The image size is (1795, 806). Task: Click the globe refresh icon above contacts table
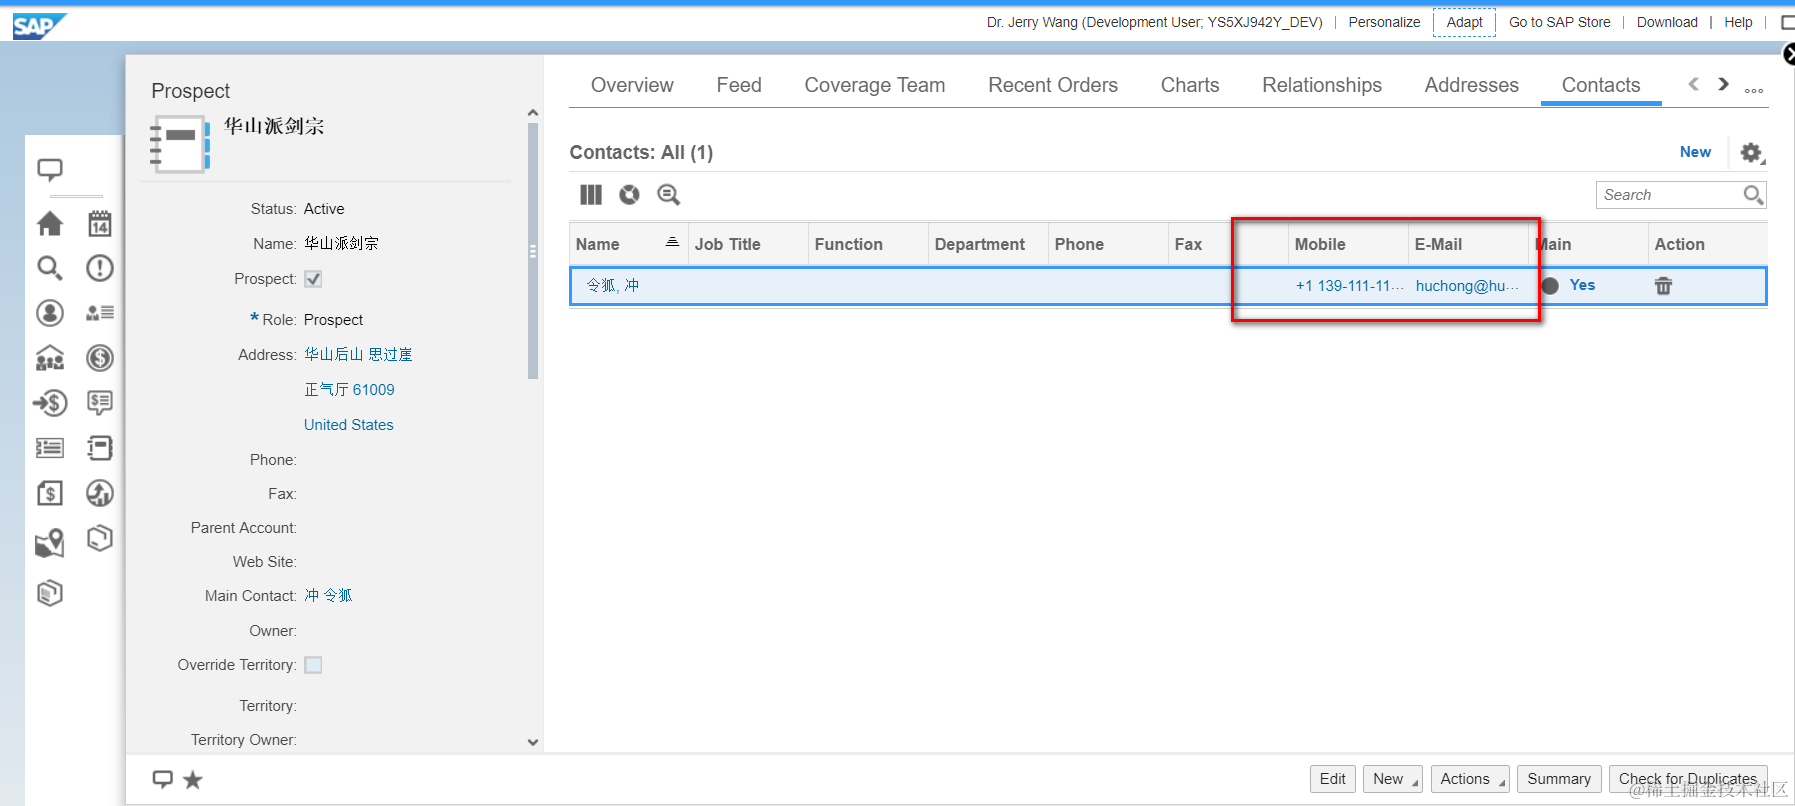629,195
